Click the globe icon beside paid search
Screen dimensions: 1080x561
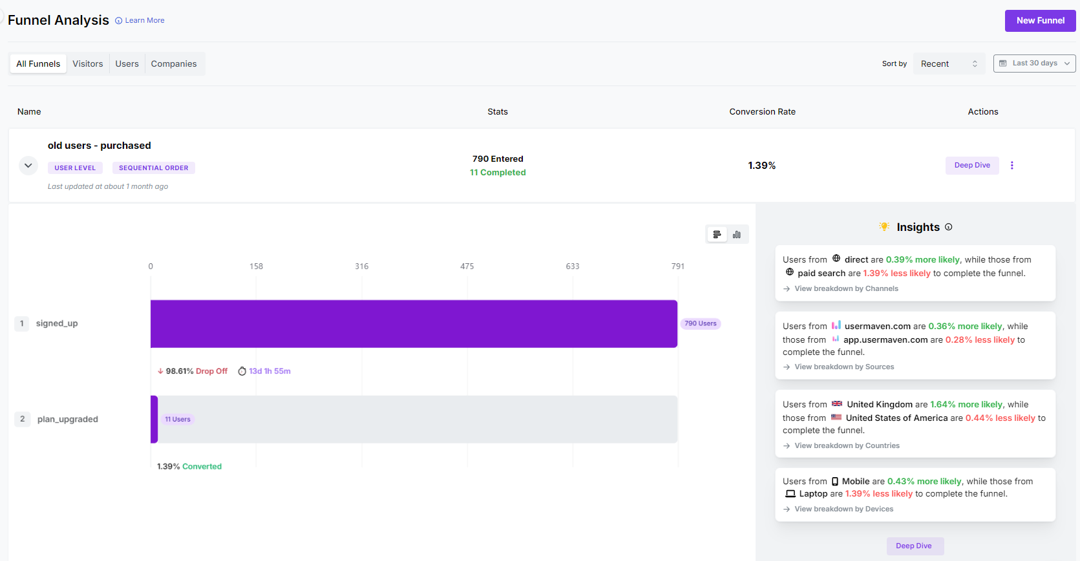tap(789, 272)
